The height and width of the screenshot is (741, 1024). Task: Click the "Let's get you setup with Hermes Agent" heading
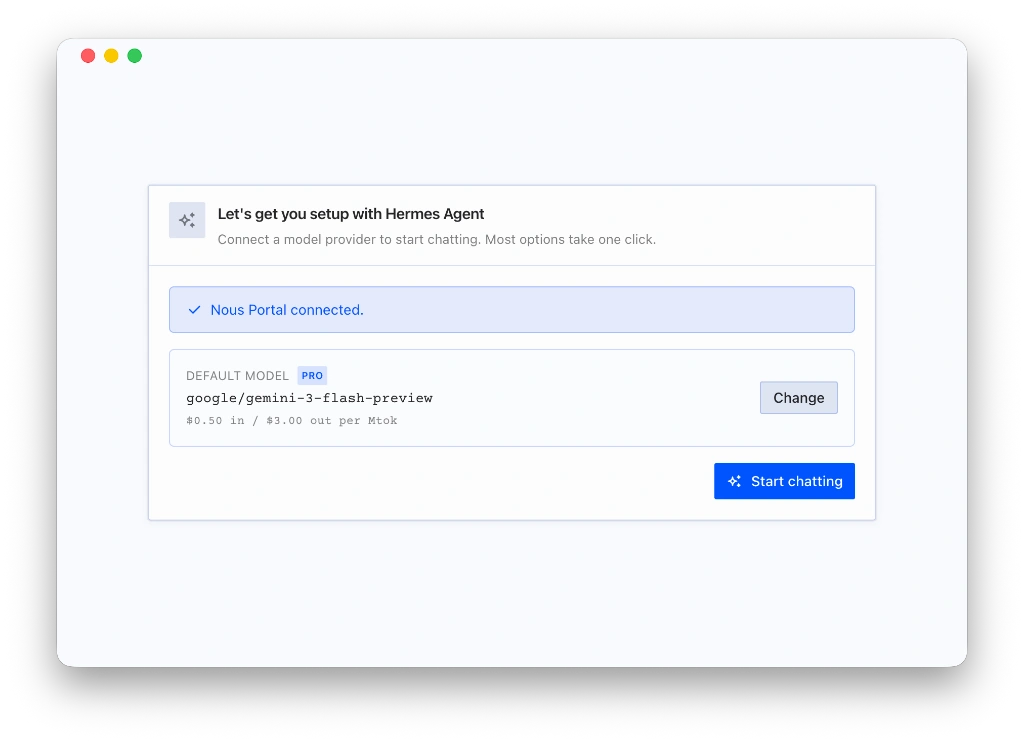pos(351,214)
